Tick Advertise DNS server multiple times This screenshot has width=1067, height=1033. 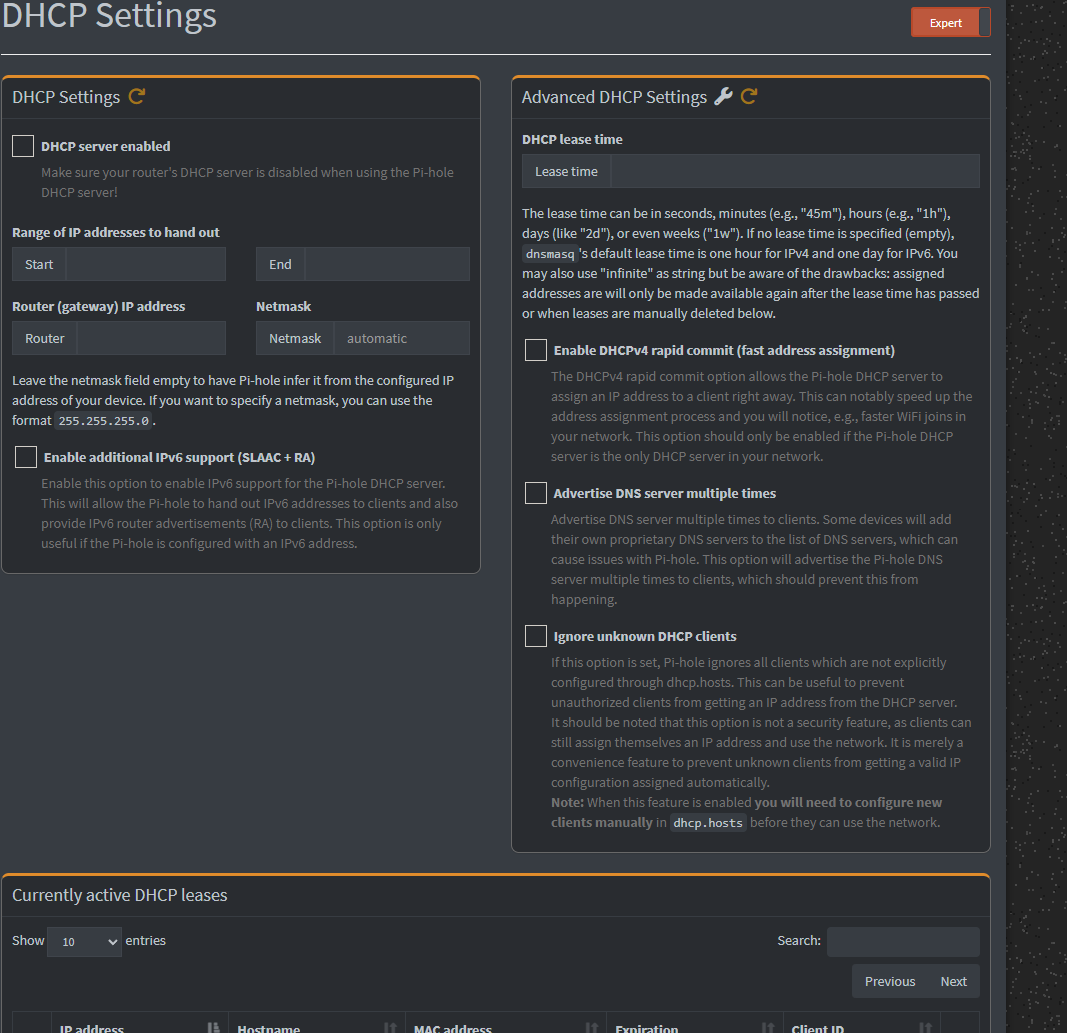(536, 493)
